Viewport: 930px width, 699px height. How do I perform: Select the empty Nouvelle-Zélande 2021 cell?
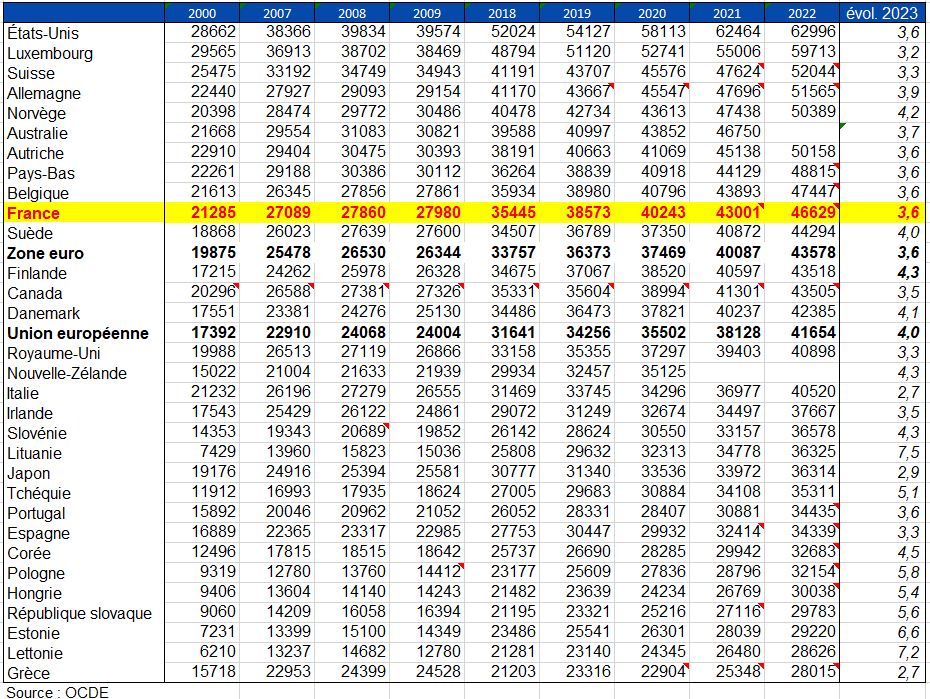point(727,373)
